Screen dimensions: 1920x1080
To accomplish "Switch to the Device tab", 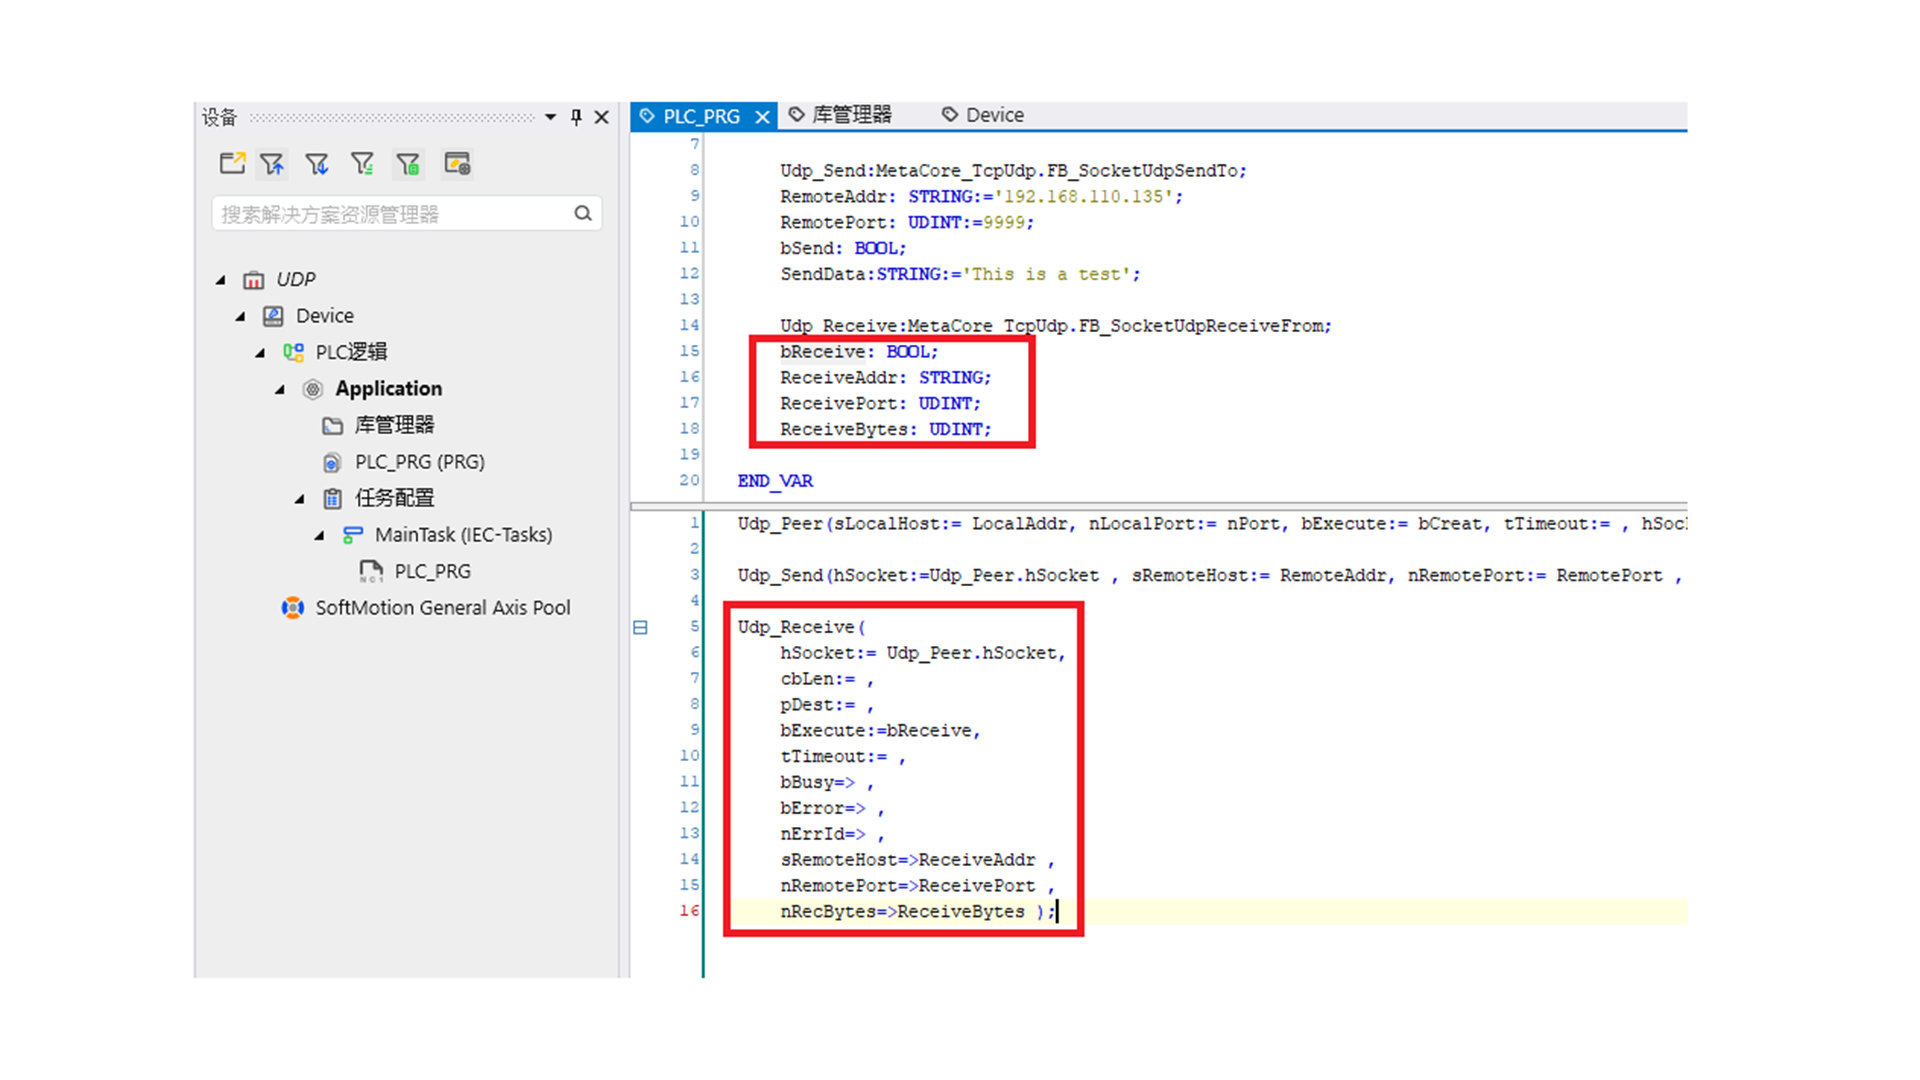I will tap(983, 115).
